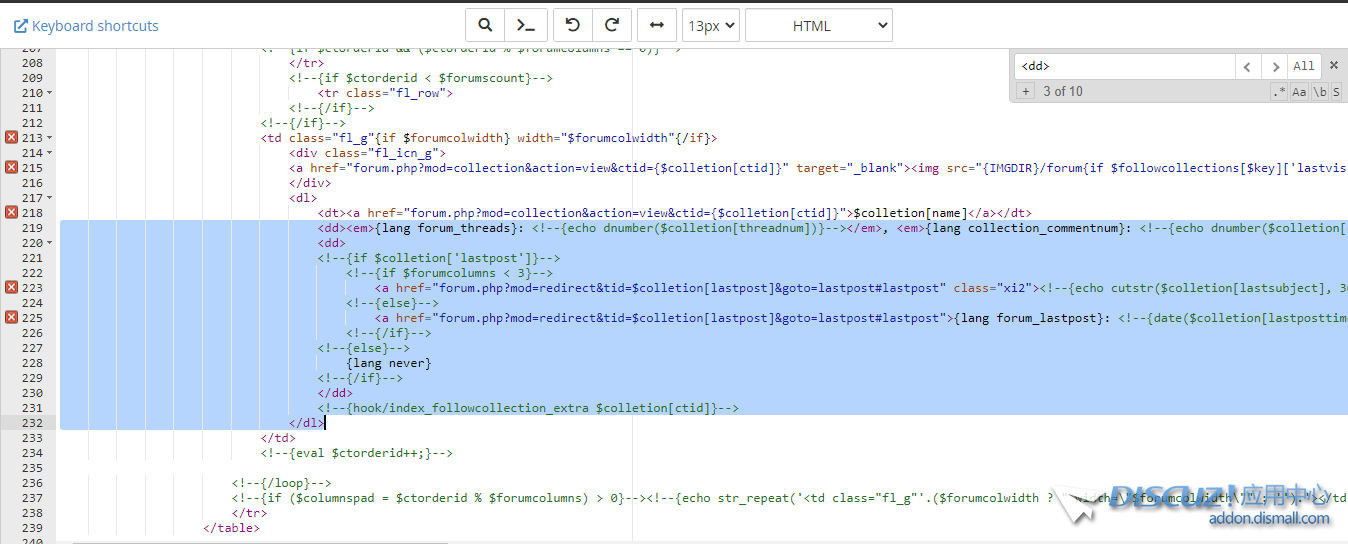The height and width of the screenshot is (544, 1348).
Task: Open Keyboard shortcuts link
Action: 86,26
